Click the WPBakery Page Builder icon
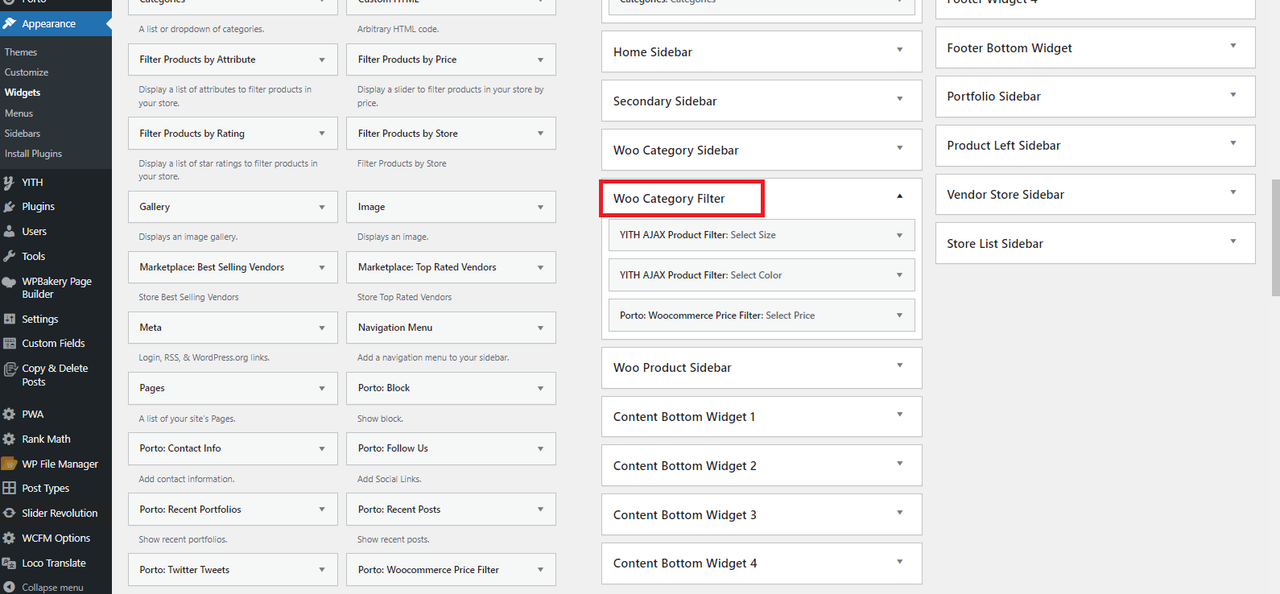The image size is (1280, 594). (x=10, y=282)
